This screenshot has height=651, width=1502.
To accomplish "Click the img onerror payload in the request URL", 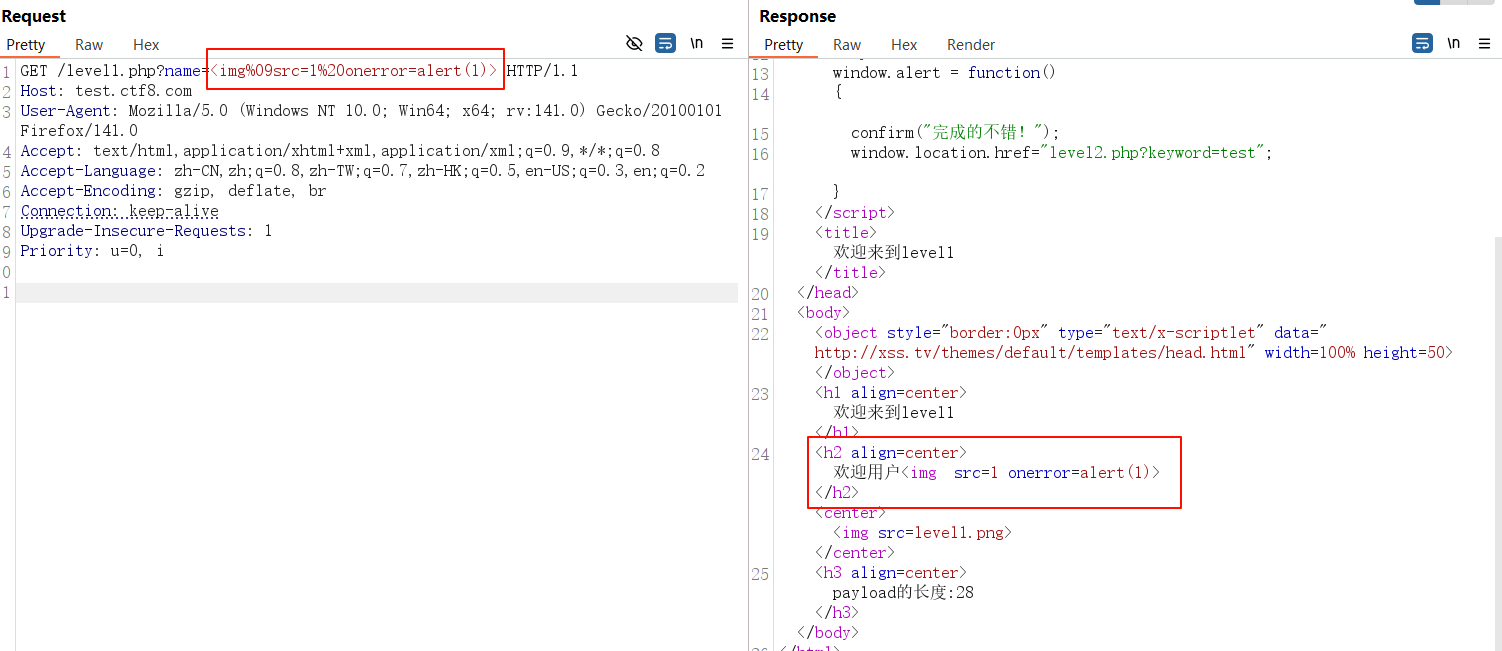I will [354, 71].
